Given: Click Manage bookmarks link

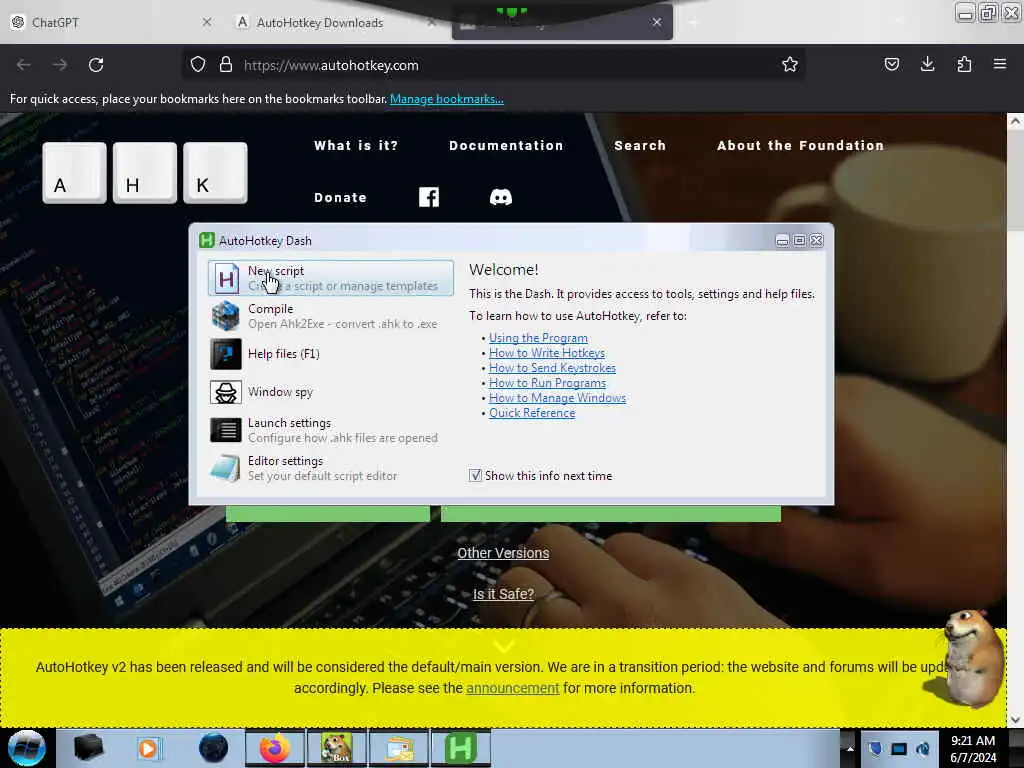Looking at the screenshot, I should pyautogui.click(x=447, y=99).
